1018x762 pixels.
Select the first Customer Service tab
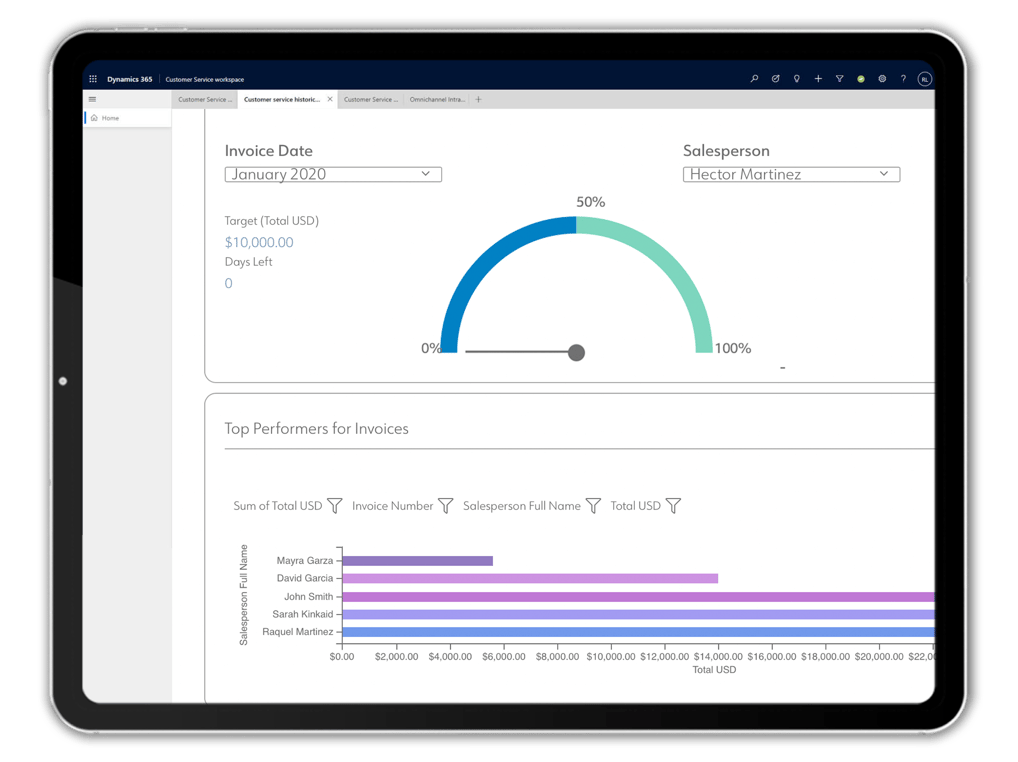(204, 100)
